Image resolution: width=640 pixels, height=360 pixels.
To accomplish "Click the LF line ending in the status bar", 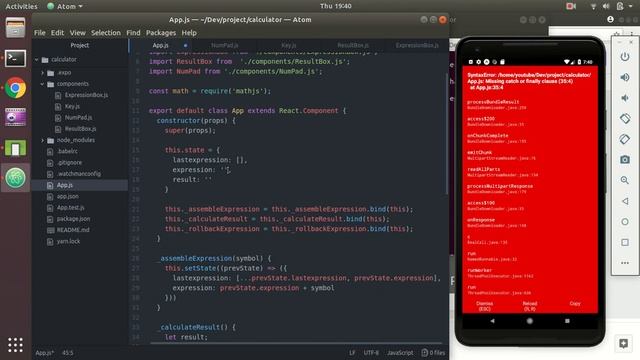I will [352, 353].
